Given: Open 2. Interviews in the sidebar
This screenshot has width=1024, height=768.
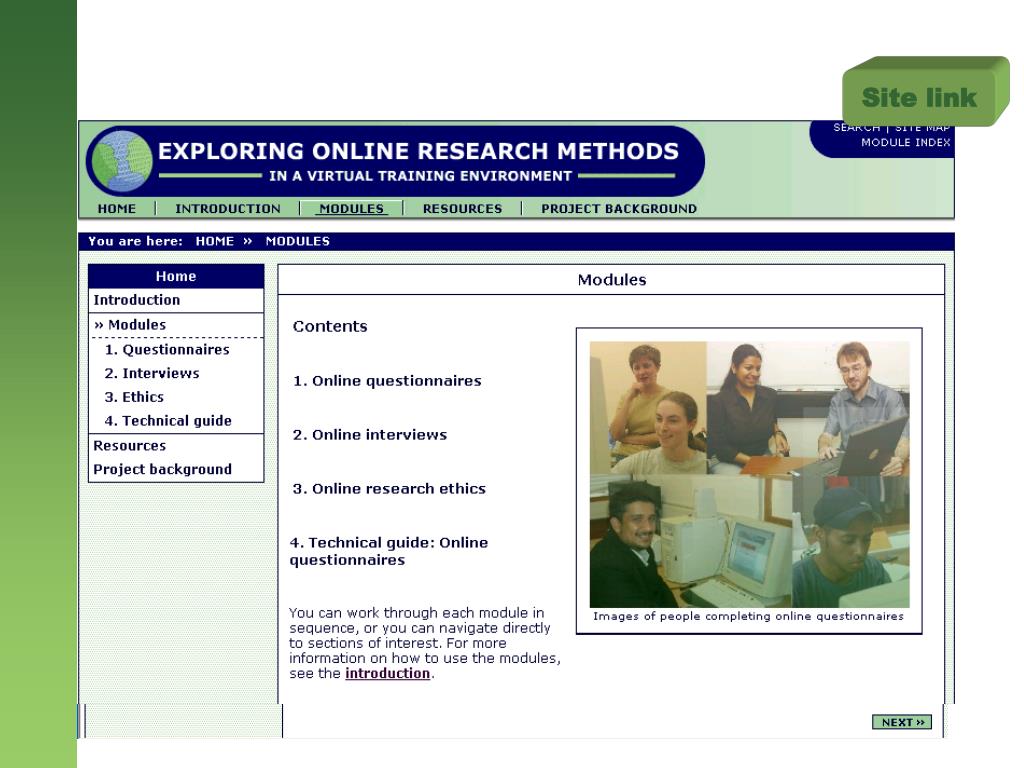Looking at the screenshot, I should 152,373.
